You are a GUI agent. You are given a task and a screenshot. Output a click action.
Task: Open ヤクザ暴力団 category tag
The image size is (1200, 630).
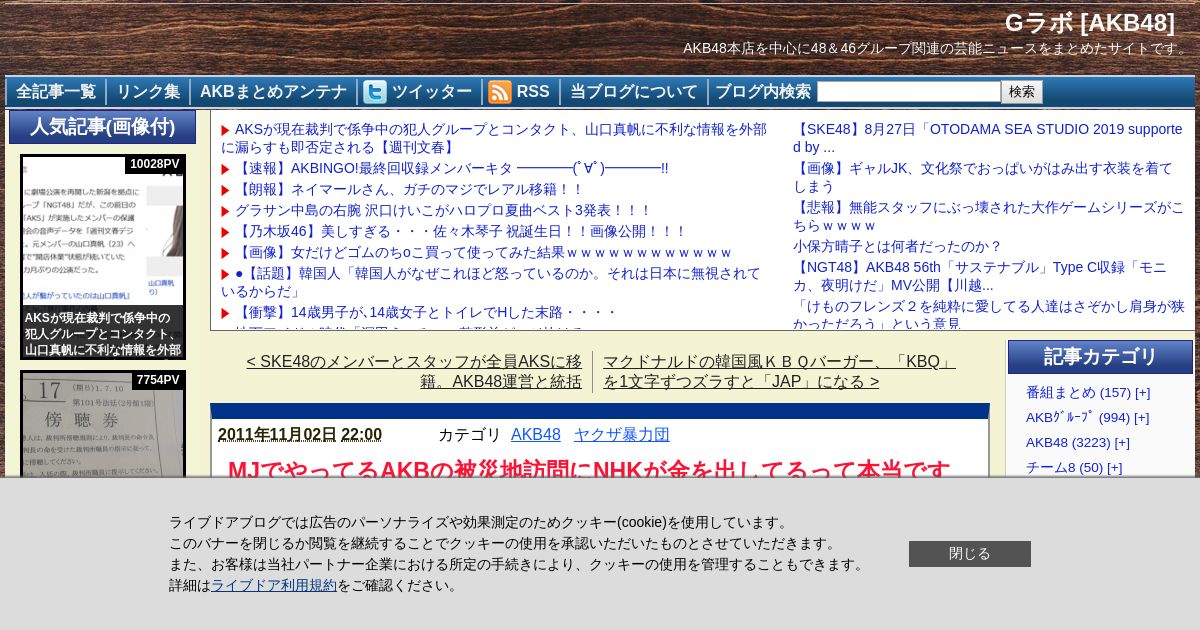coord(622,434)
